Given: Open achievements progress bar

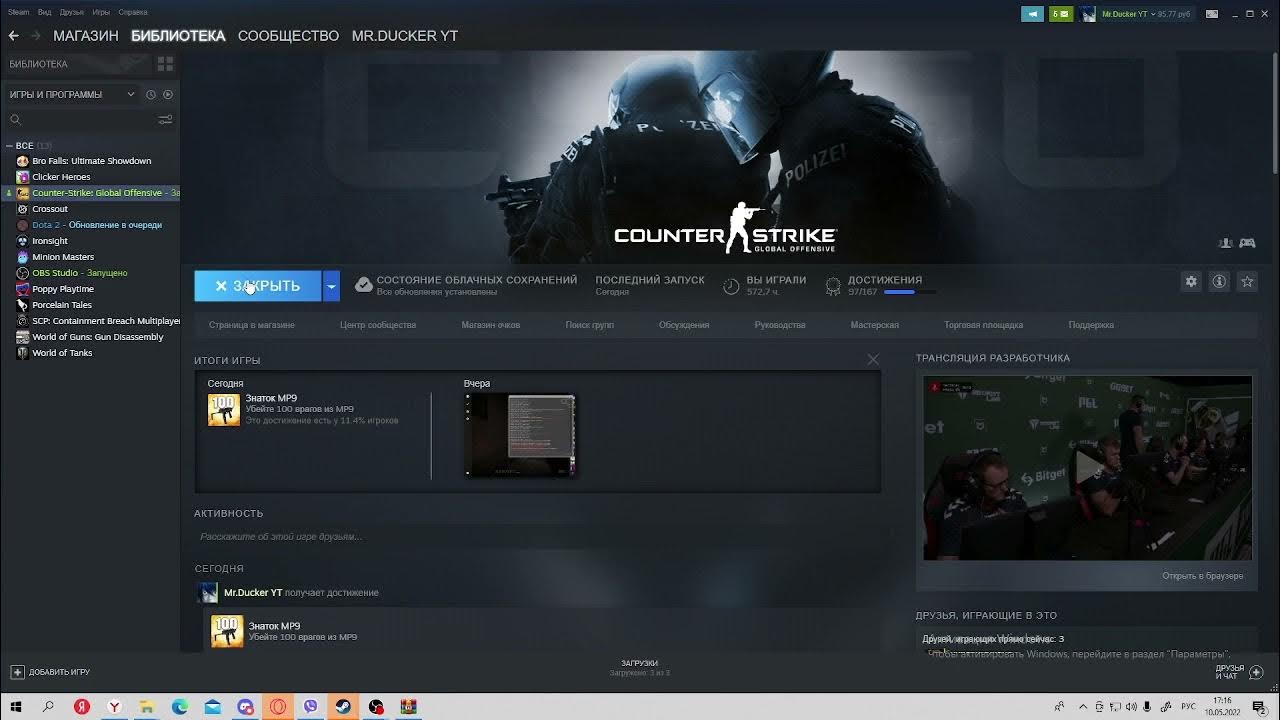Looking at the screenshot, I should tap(910, 292).
